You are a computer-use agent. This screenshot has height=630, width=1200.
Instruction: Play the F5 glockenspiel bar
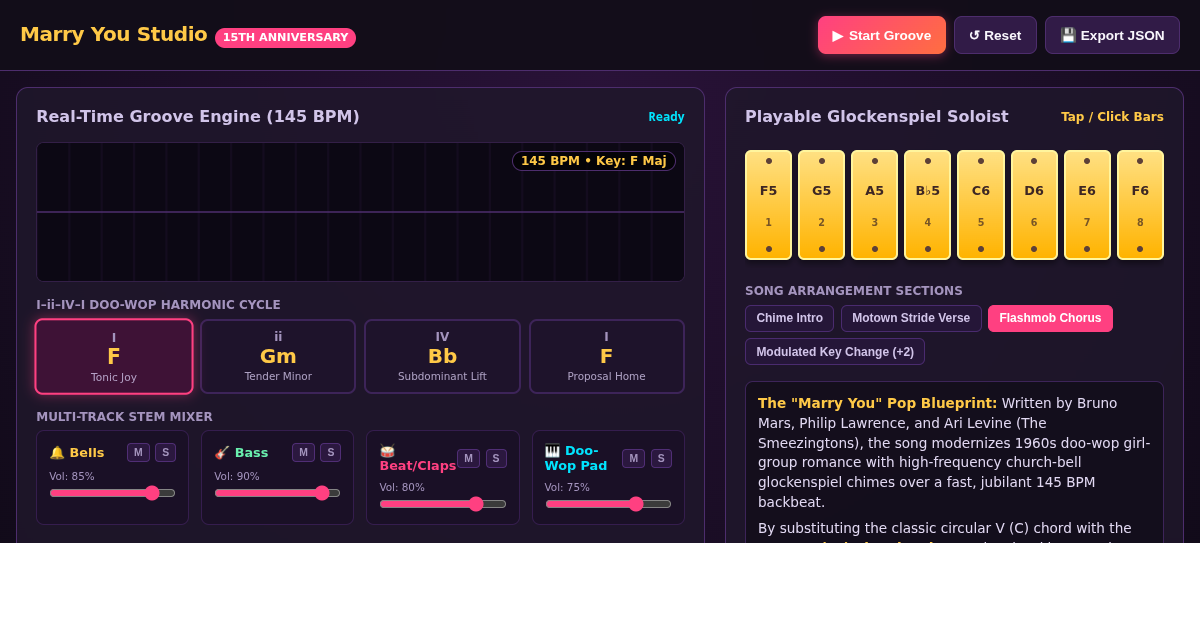768,205
